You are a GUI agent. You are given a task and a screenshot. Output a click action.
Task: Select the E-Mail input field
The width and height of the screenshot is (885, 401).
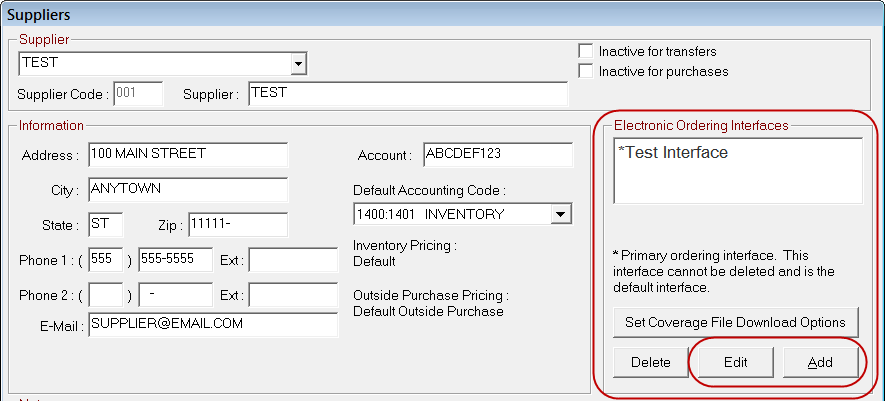[x=212, y=325]
